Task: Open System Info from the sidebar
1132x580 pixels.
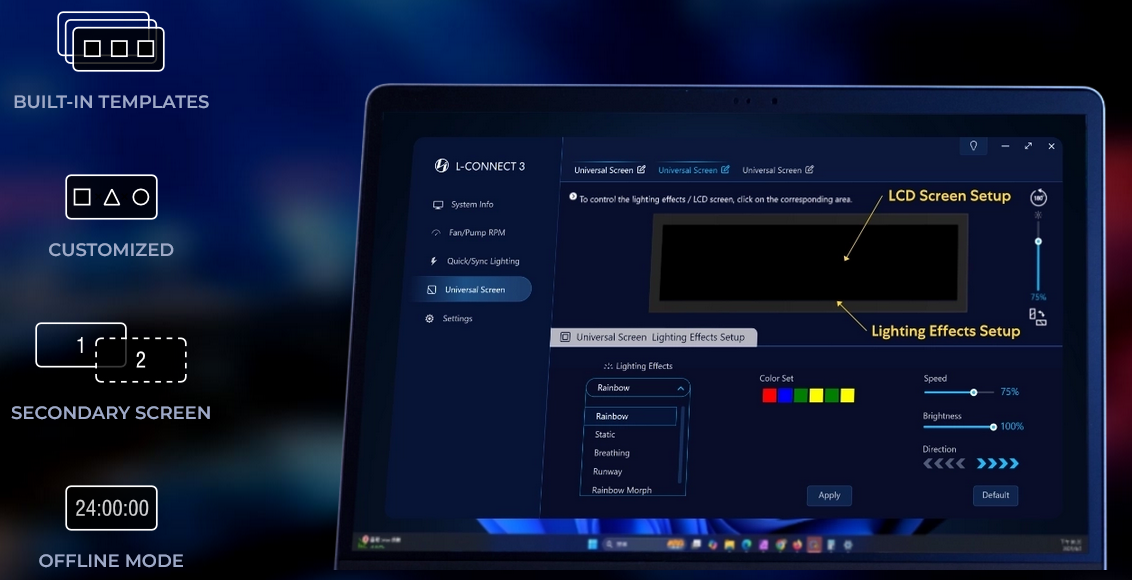Action: [471, 205]
